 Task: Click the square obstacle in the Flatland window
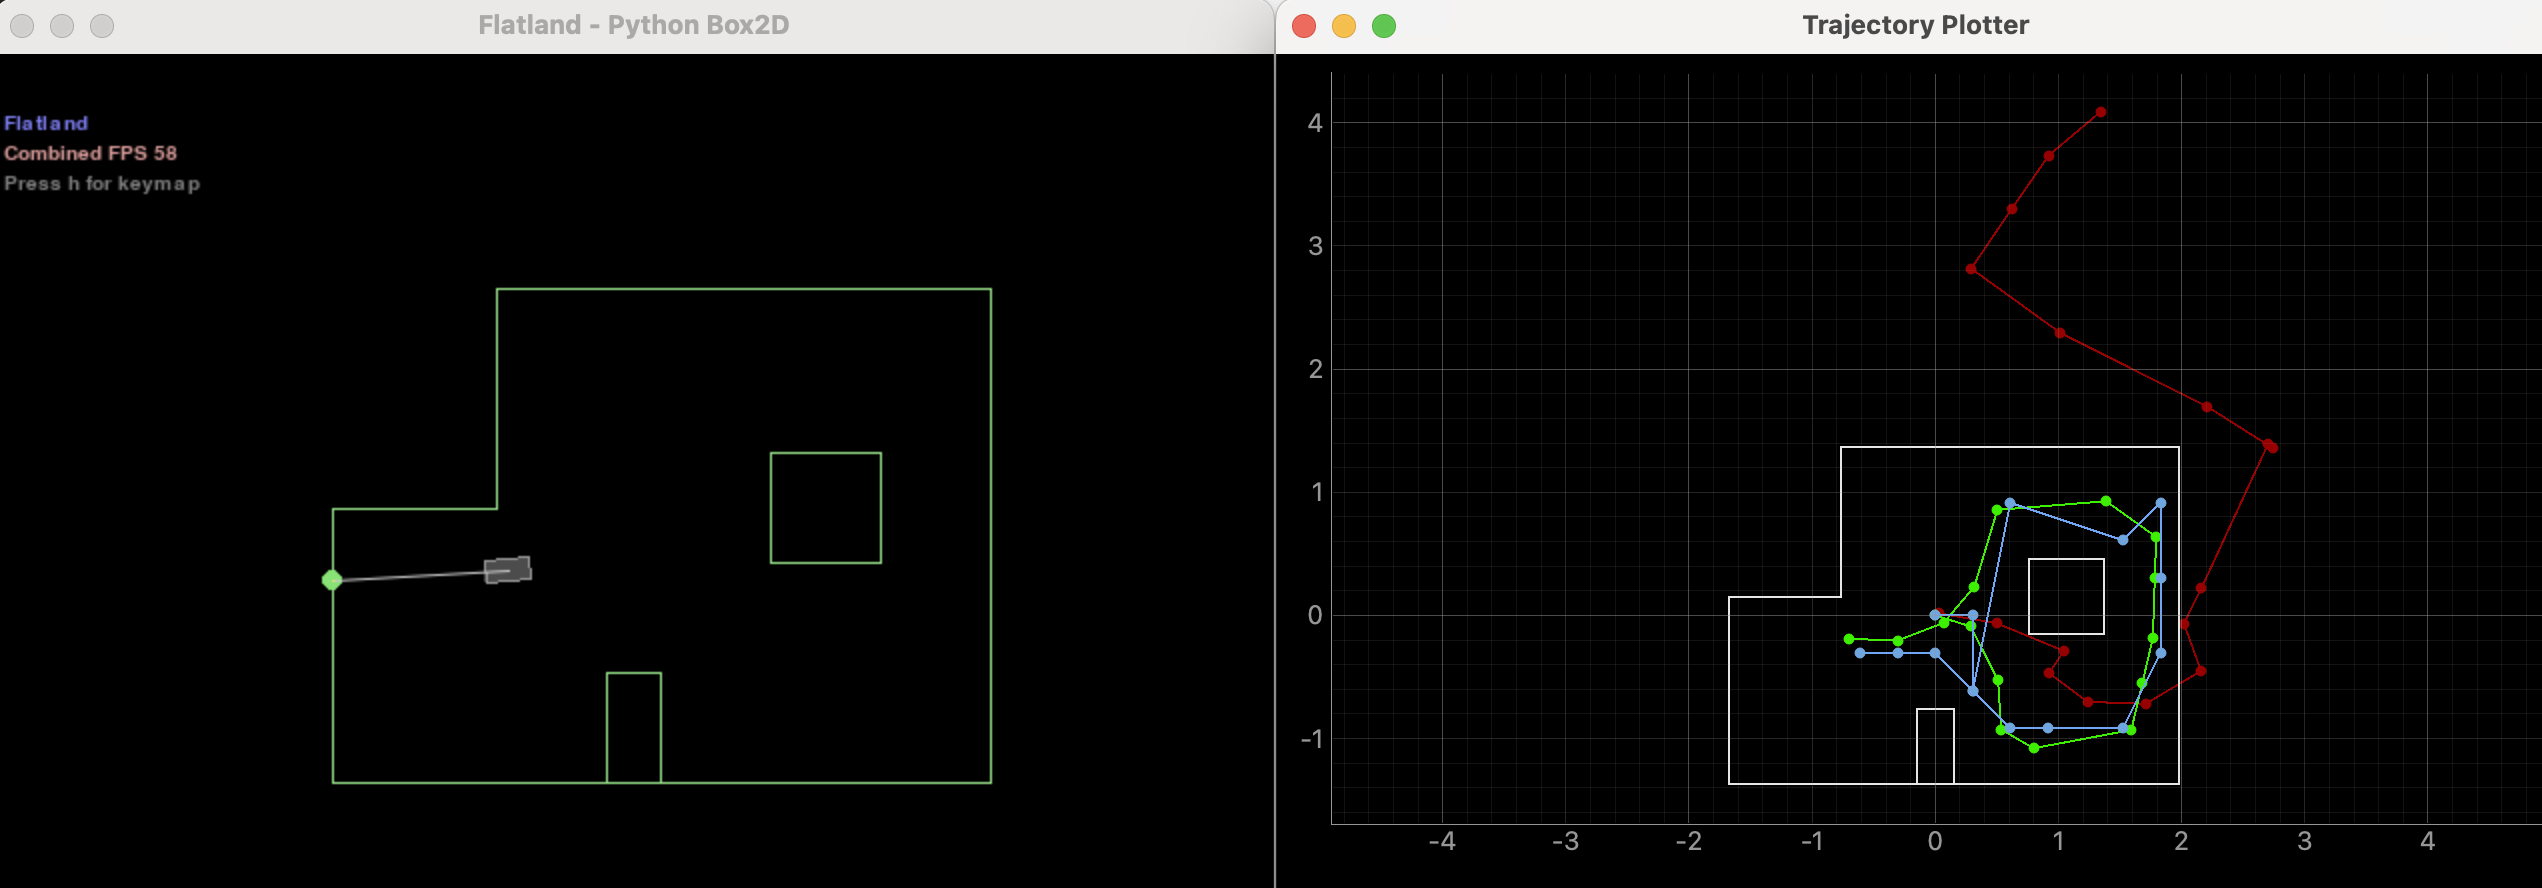pyautogui.click(x=826, y=508)
